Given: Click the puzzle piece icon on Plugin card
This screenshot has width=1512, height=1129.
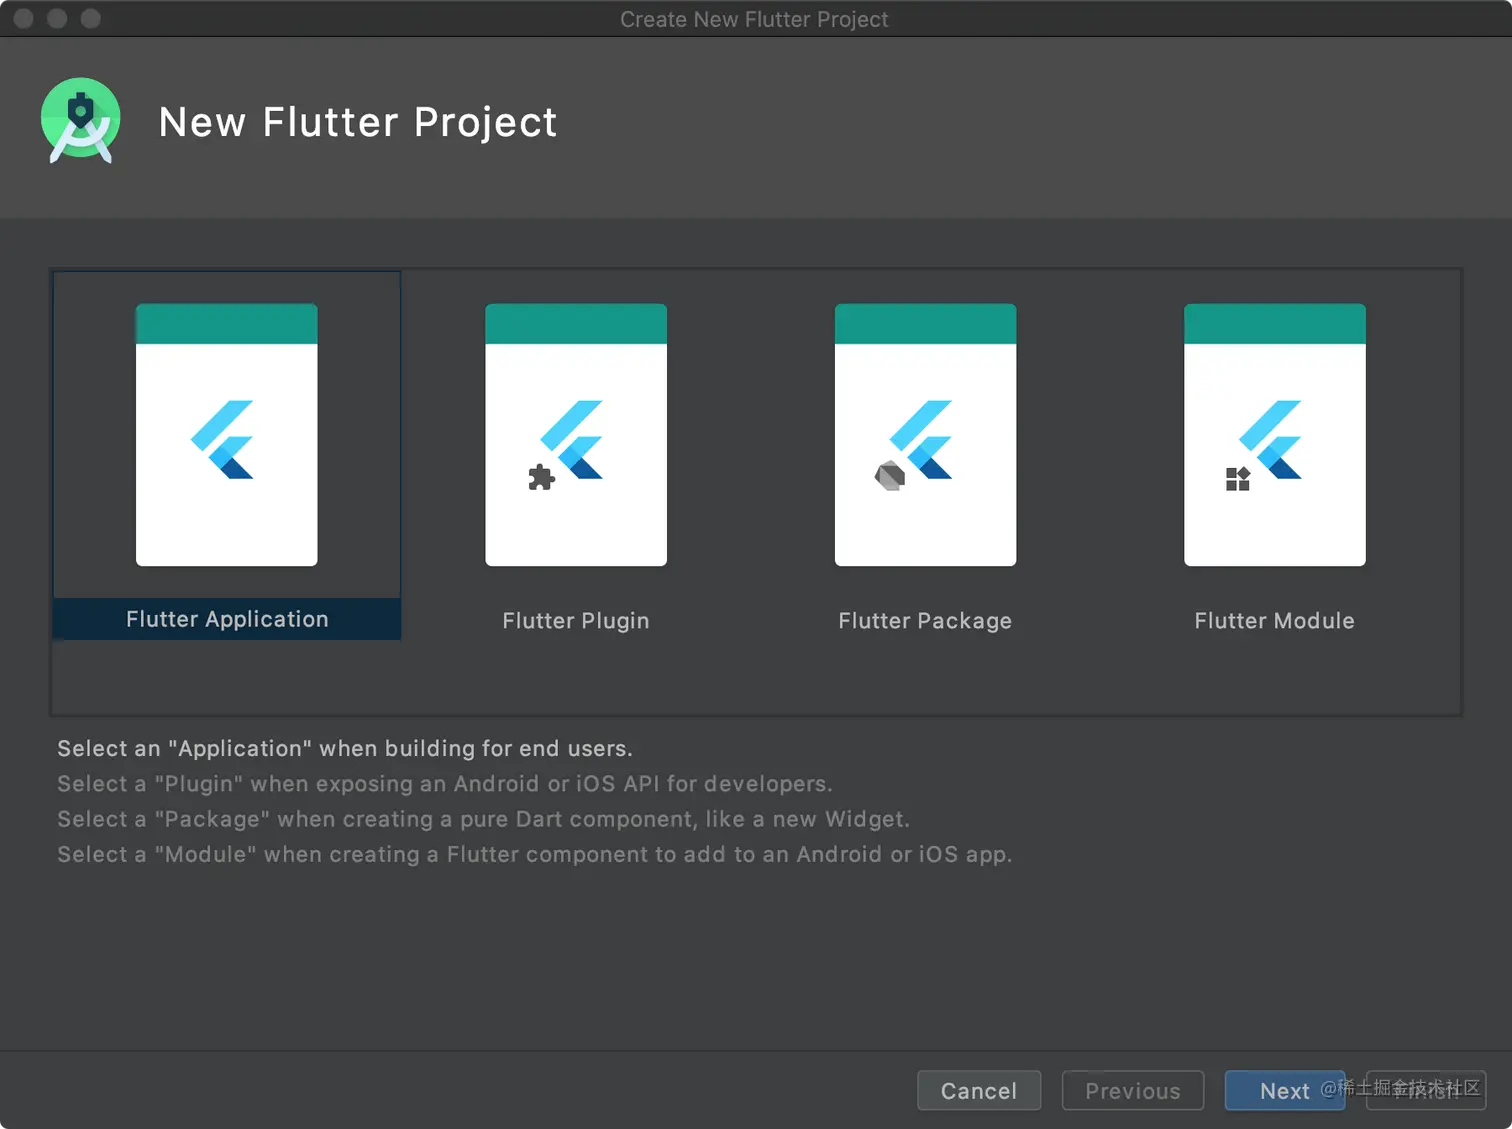Looking at the screenshot, I should pyautogui.click(x=541, y=477).
